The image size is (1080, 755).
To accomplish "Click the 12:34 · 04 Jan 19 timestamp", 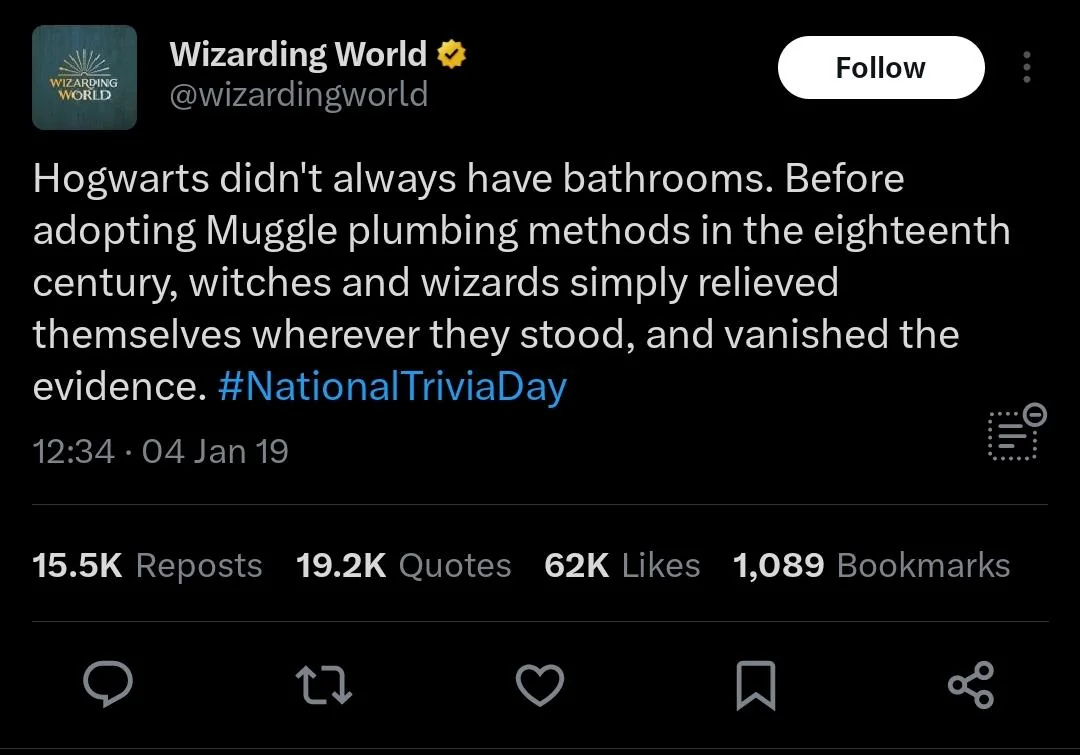I will pos(160,452).
